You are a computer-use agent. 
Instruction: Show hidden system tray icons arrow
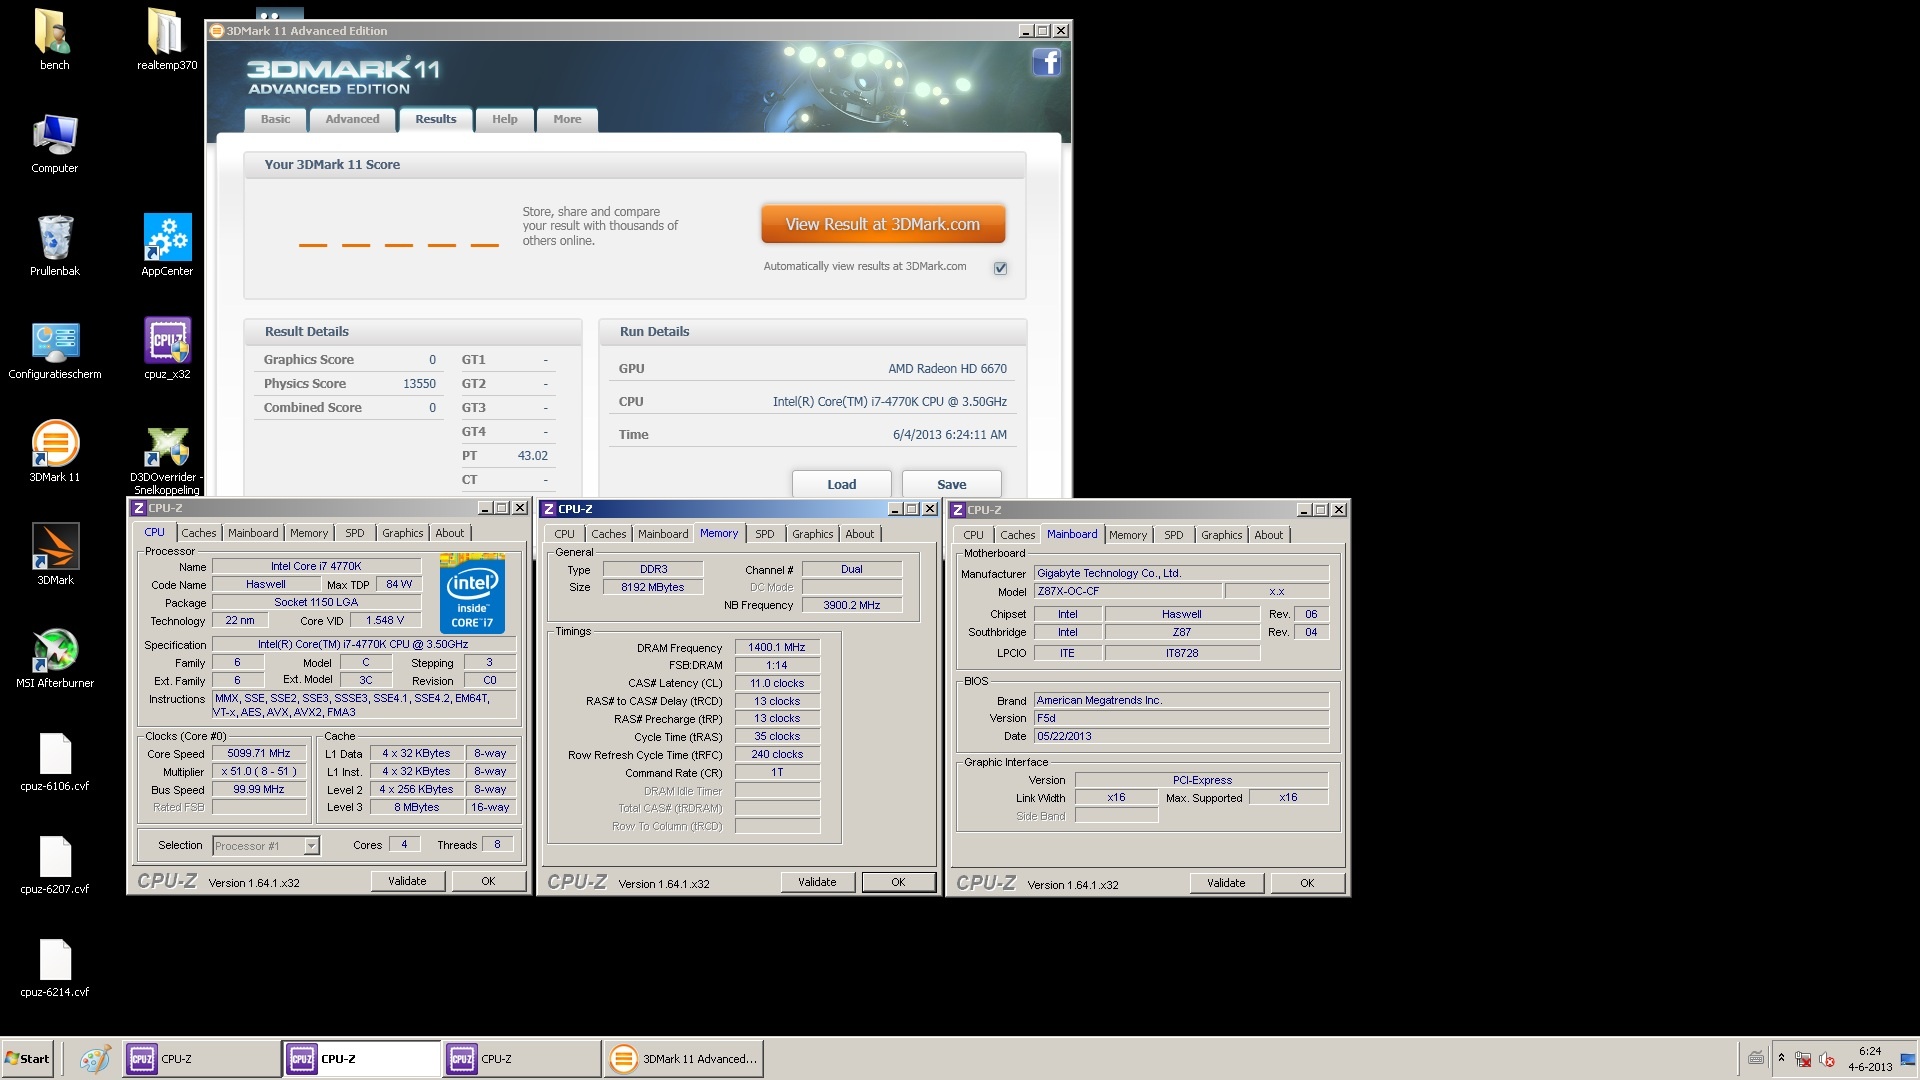pos(1781,1058)
